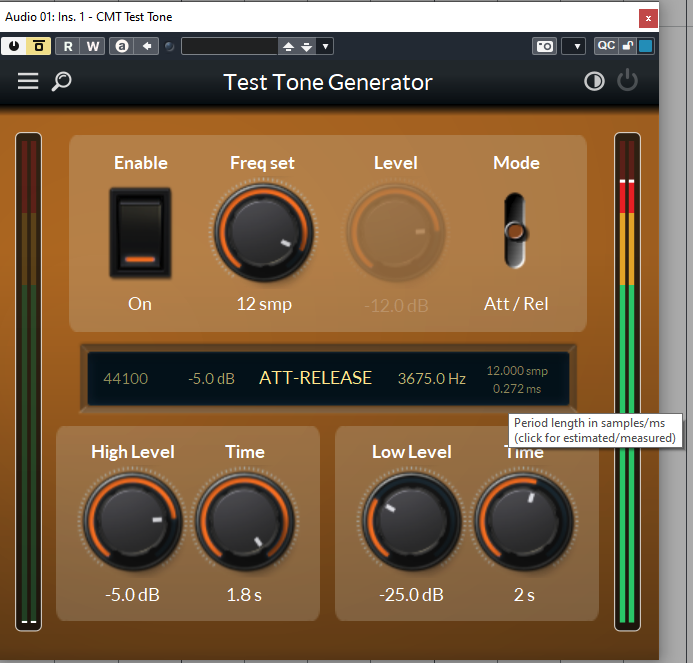Click the magnifier search icon
The image size is (693, 663).
coord(61,82)
